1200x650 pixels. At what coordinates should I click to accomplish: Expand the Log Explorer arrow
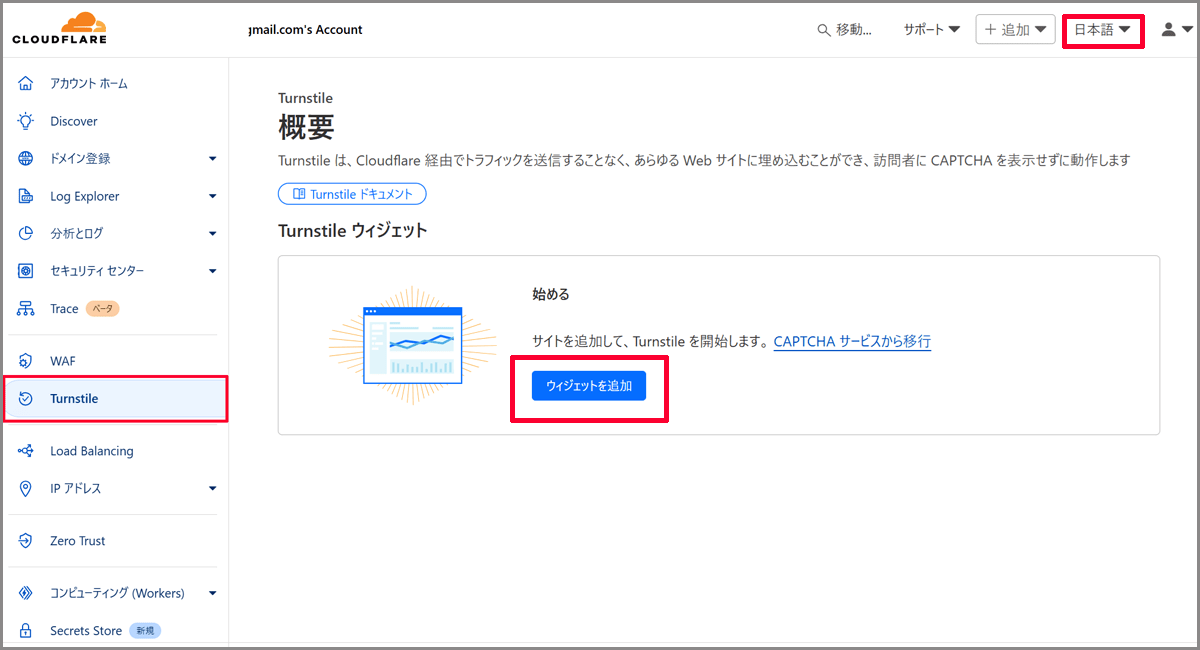[x=212, y=196]
